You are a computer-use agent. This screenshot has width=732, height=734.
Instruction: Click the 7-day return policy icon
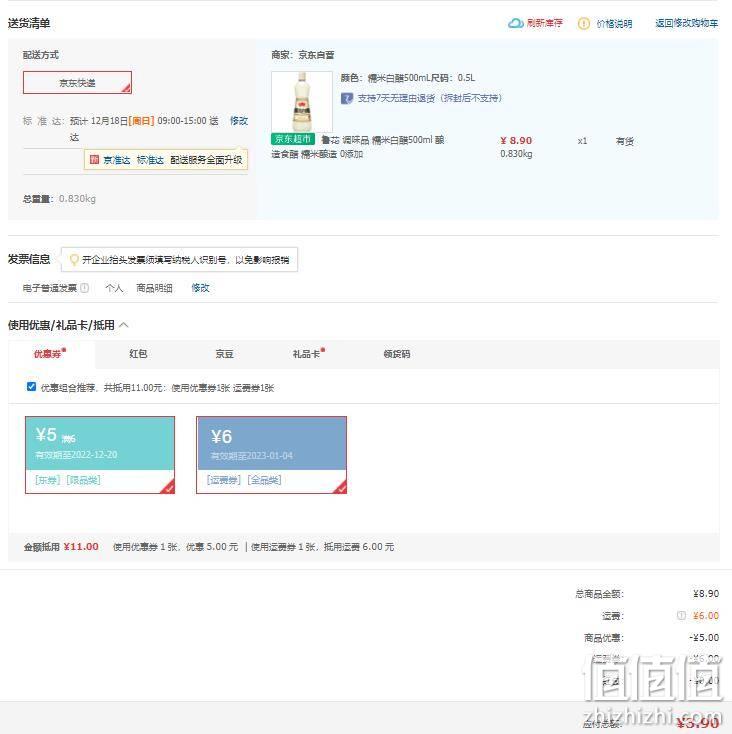tap(347, 98)
